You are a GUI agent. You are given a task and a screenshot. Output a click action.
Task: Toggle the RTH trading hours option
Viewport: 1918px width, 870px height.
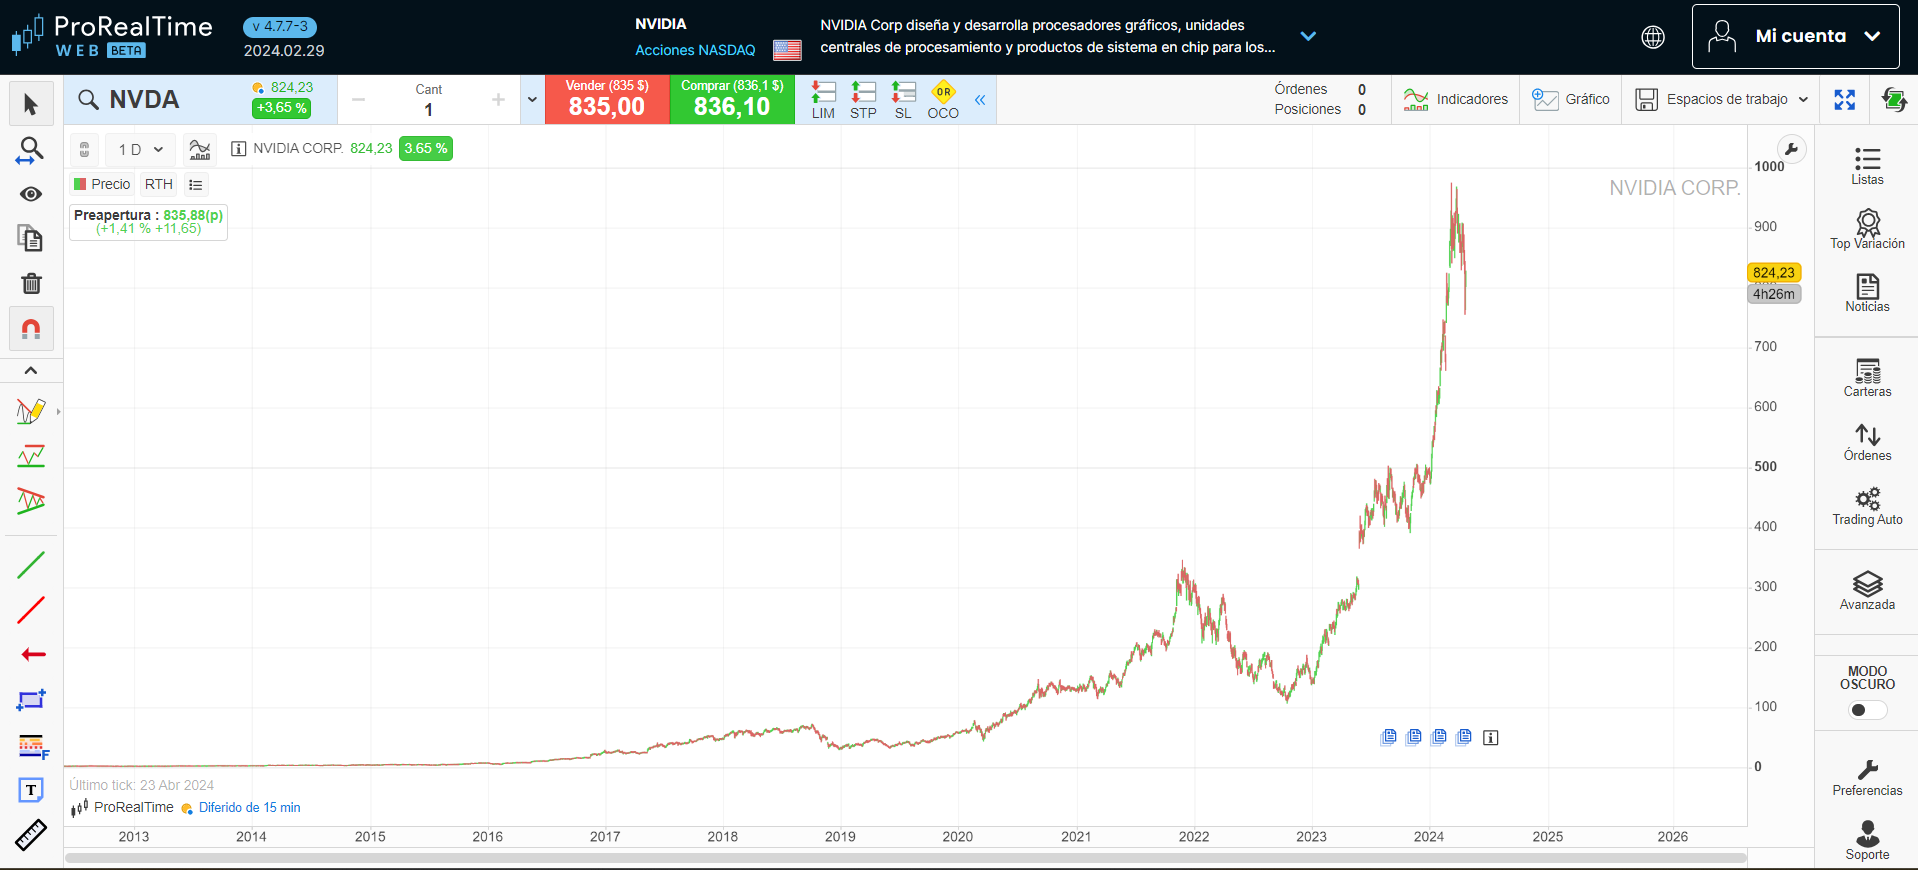coord(158,184)
